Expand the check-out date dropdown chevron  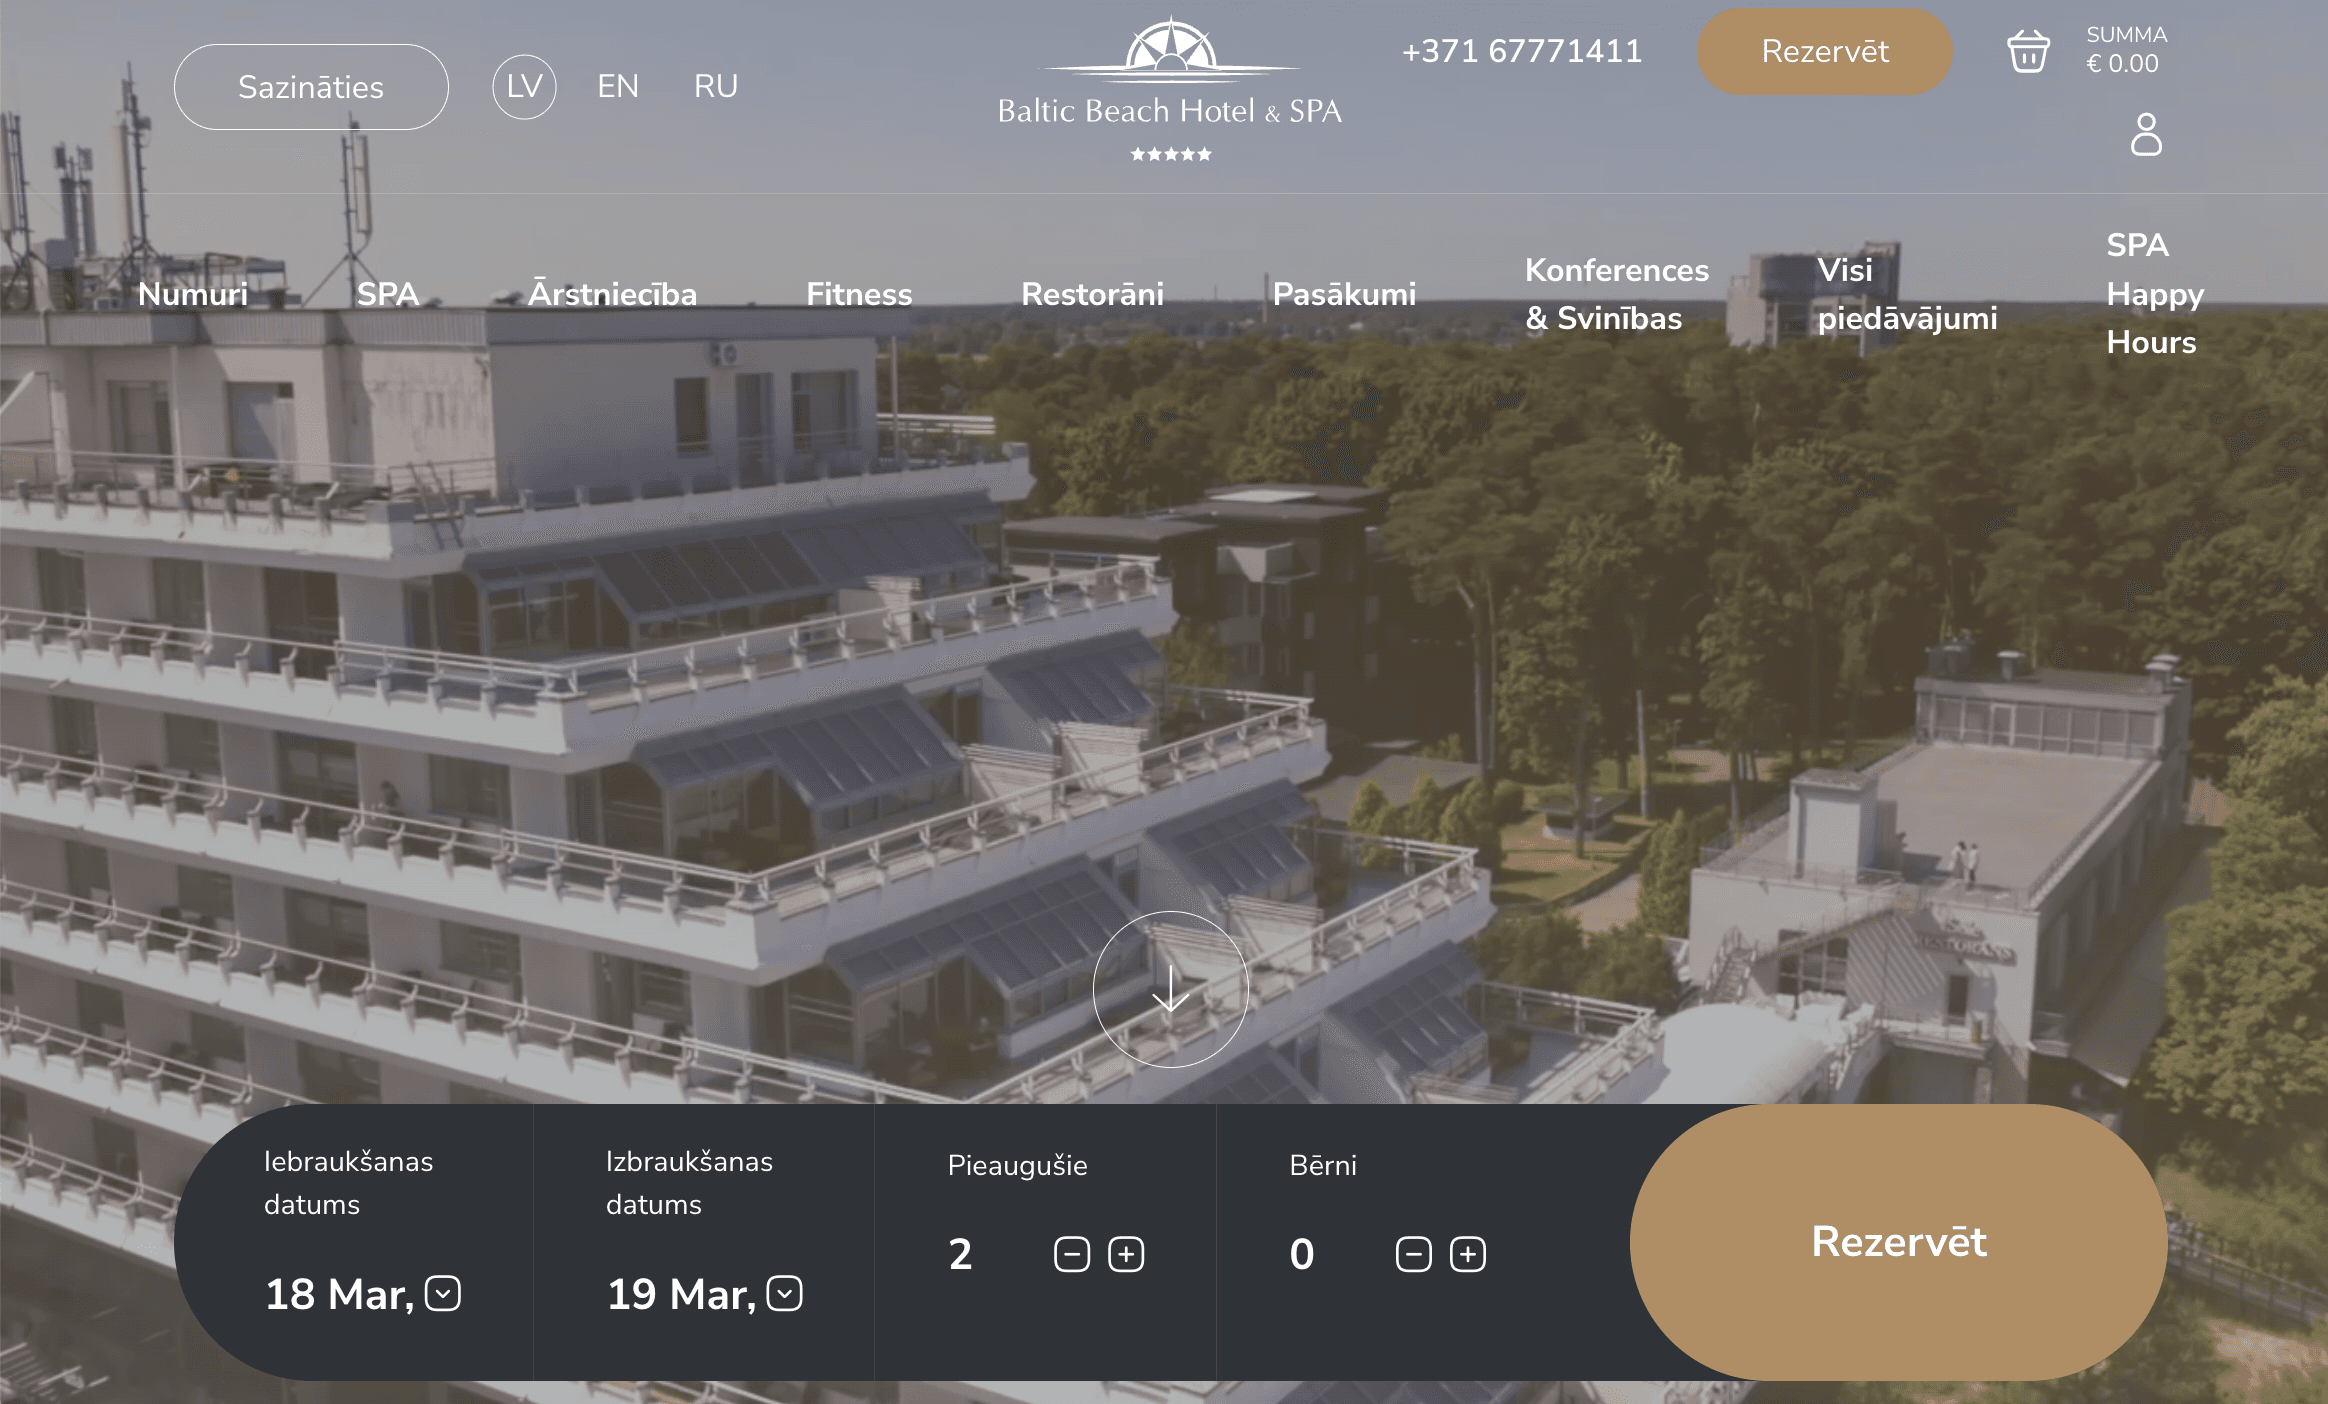click(x=785, y=1293)
